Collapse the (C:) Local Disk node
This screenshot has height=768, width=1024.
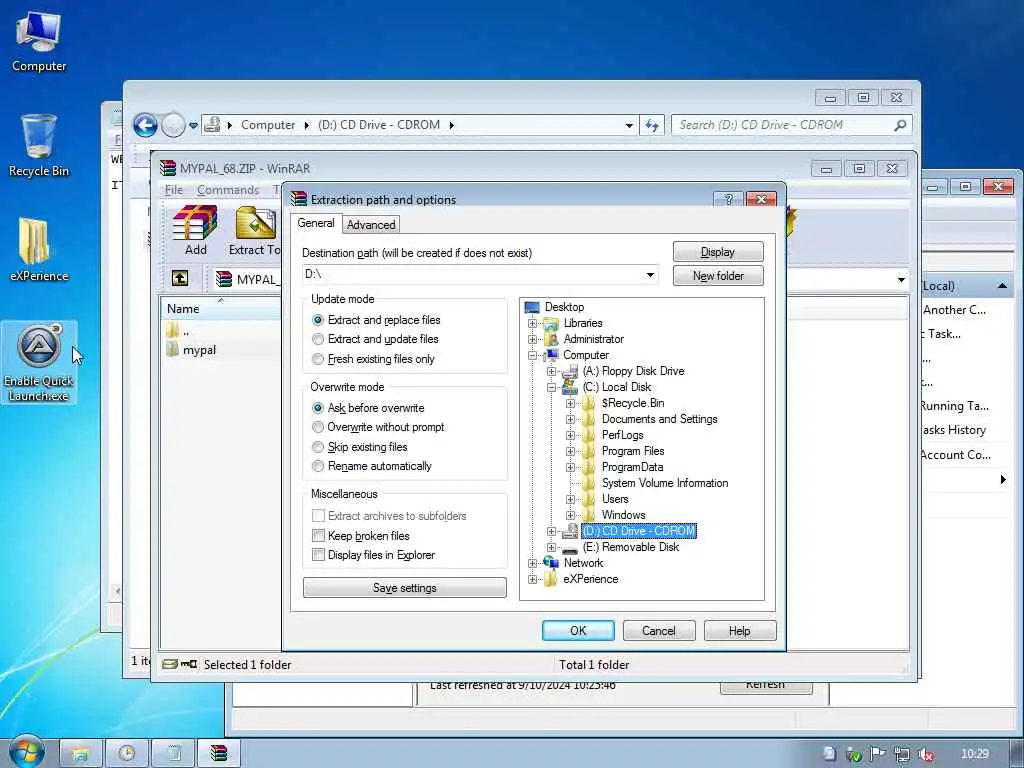pos(551,387)
